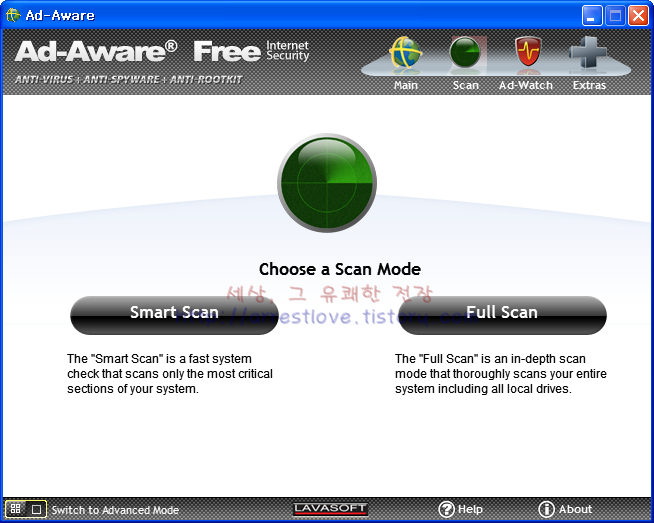Open the About dialog
The width and height of the screenshot is (654, 523).
click(565, 509)
